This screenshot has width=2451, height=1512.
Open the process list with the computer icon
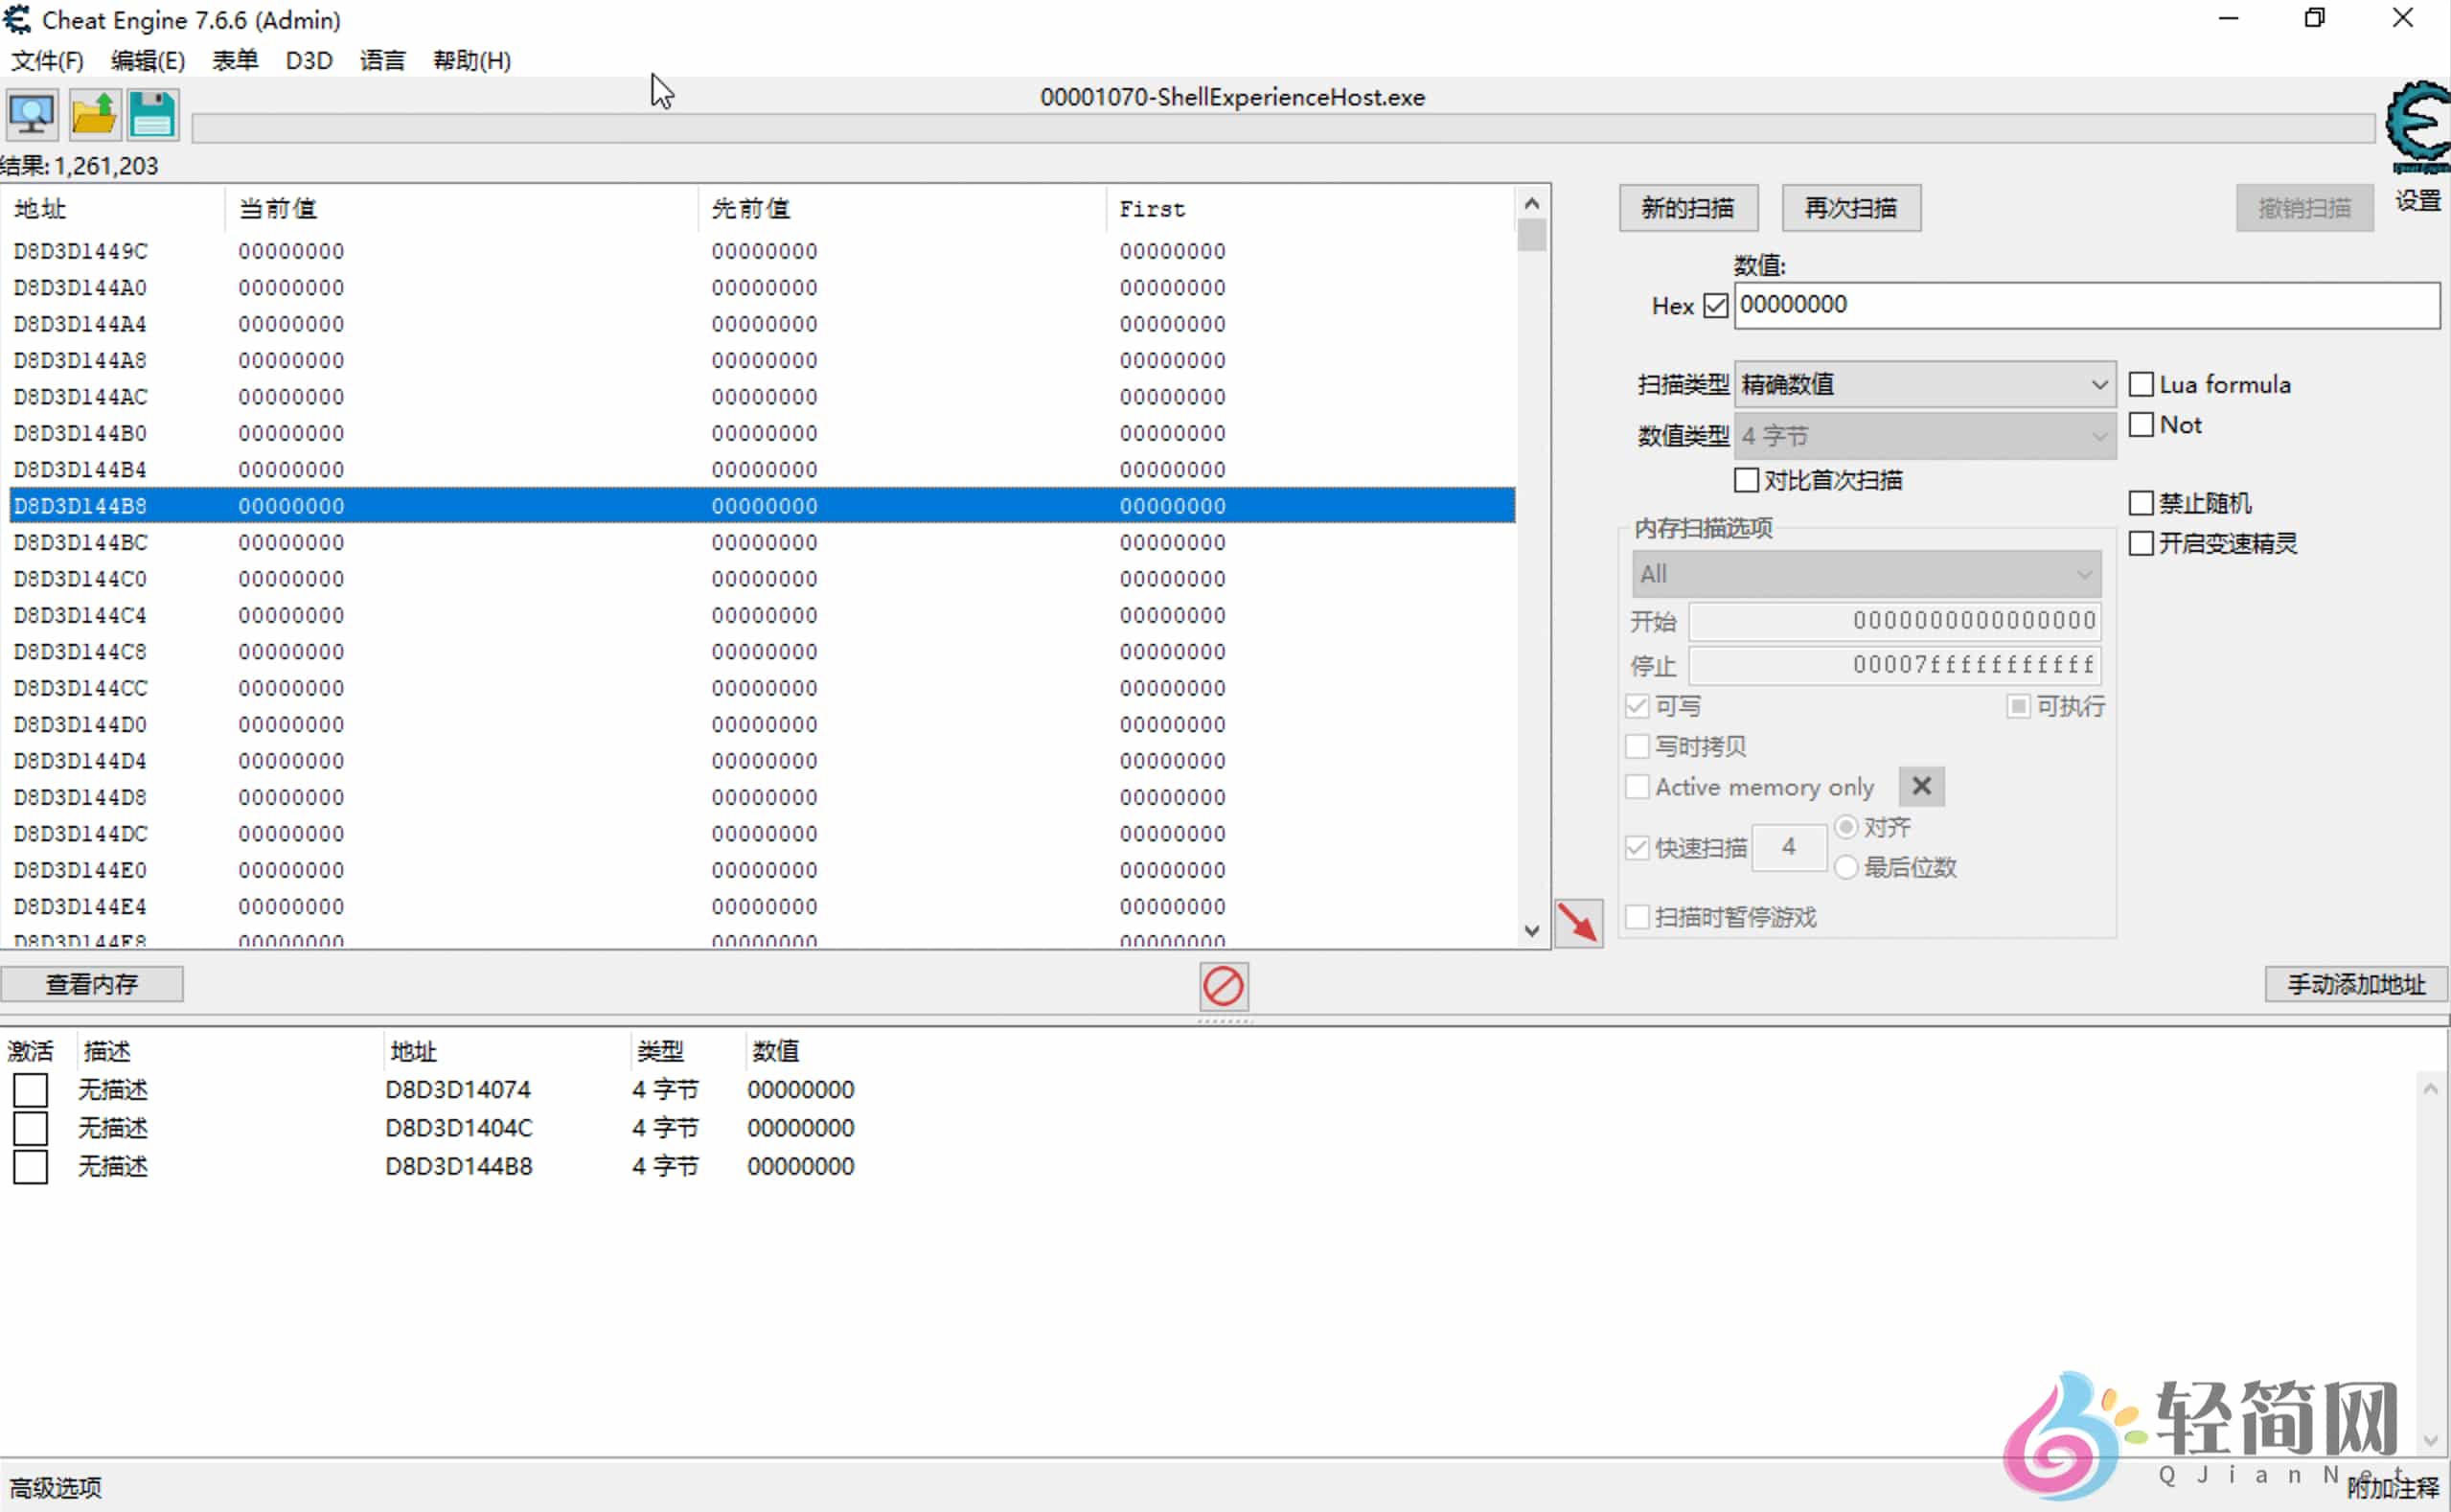pyautogui.click(x=31, y=114)
